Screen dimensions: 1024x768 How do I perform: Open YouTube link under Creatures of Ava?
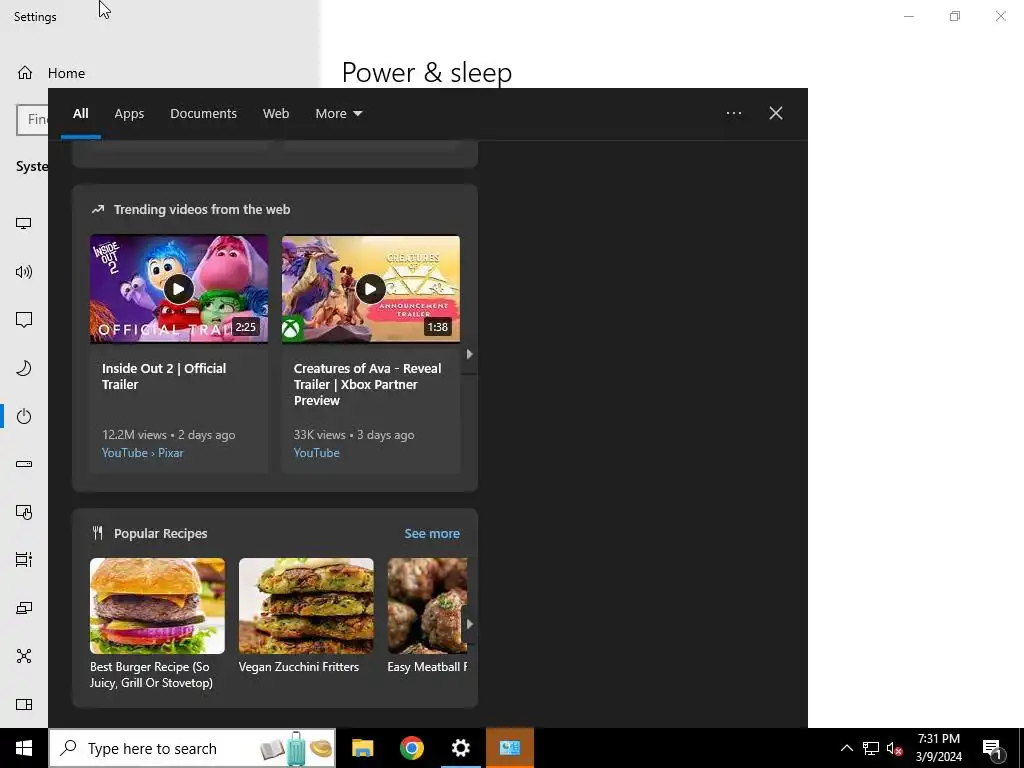[316, 453]
